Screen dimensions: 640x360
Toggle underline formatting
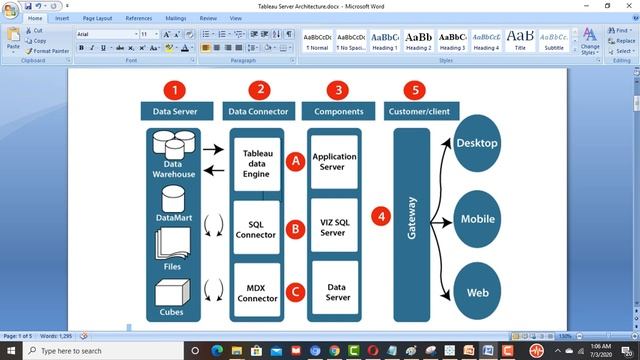click(103, 48)
